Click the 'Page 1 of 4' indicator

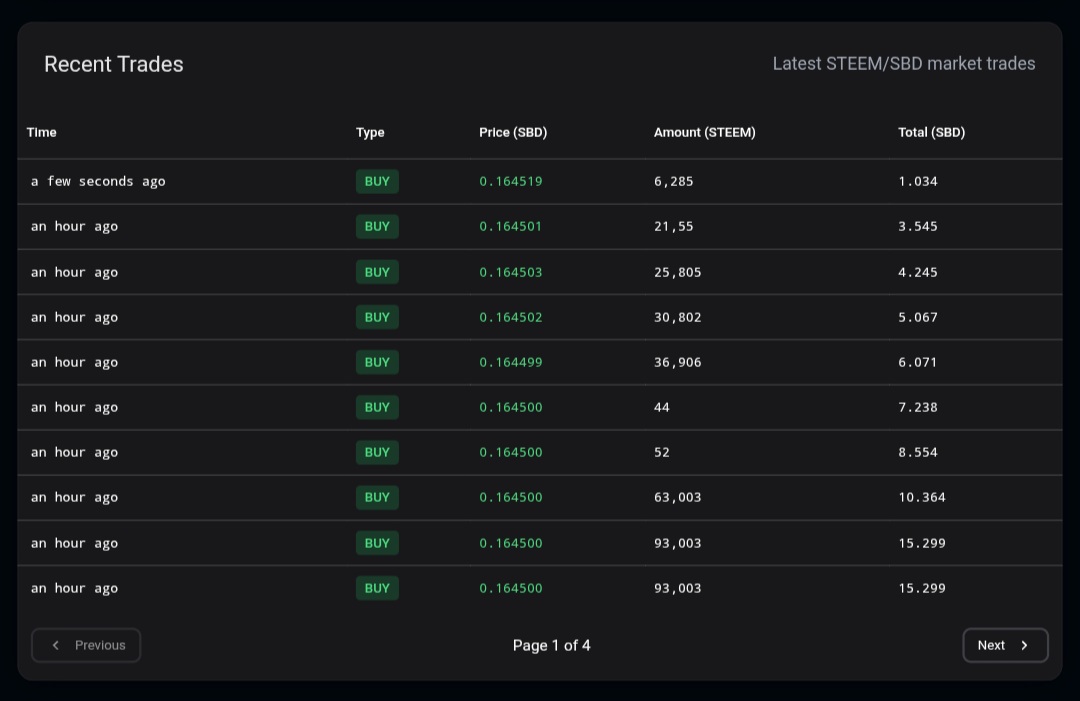551,645
